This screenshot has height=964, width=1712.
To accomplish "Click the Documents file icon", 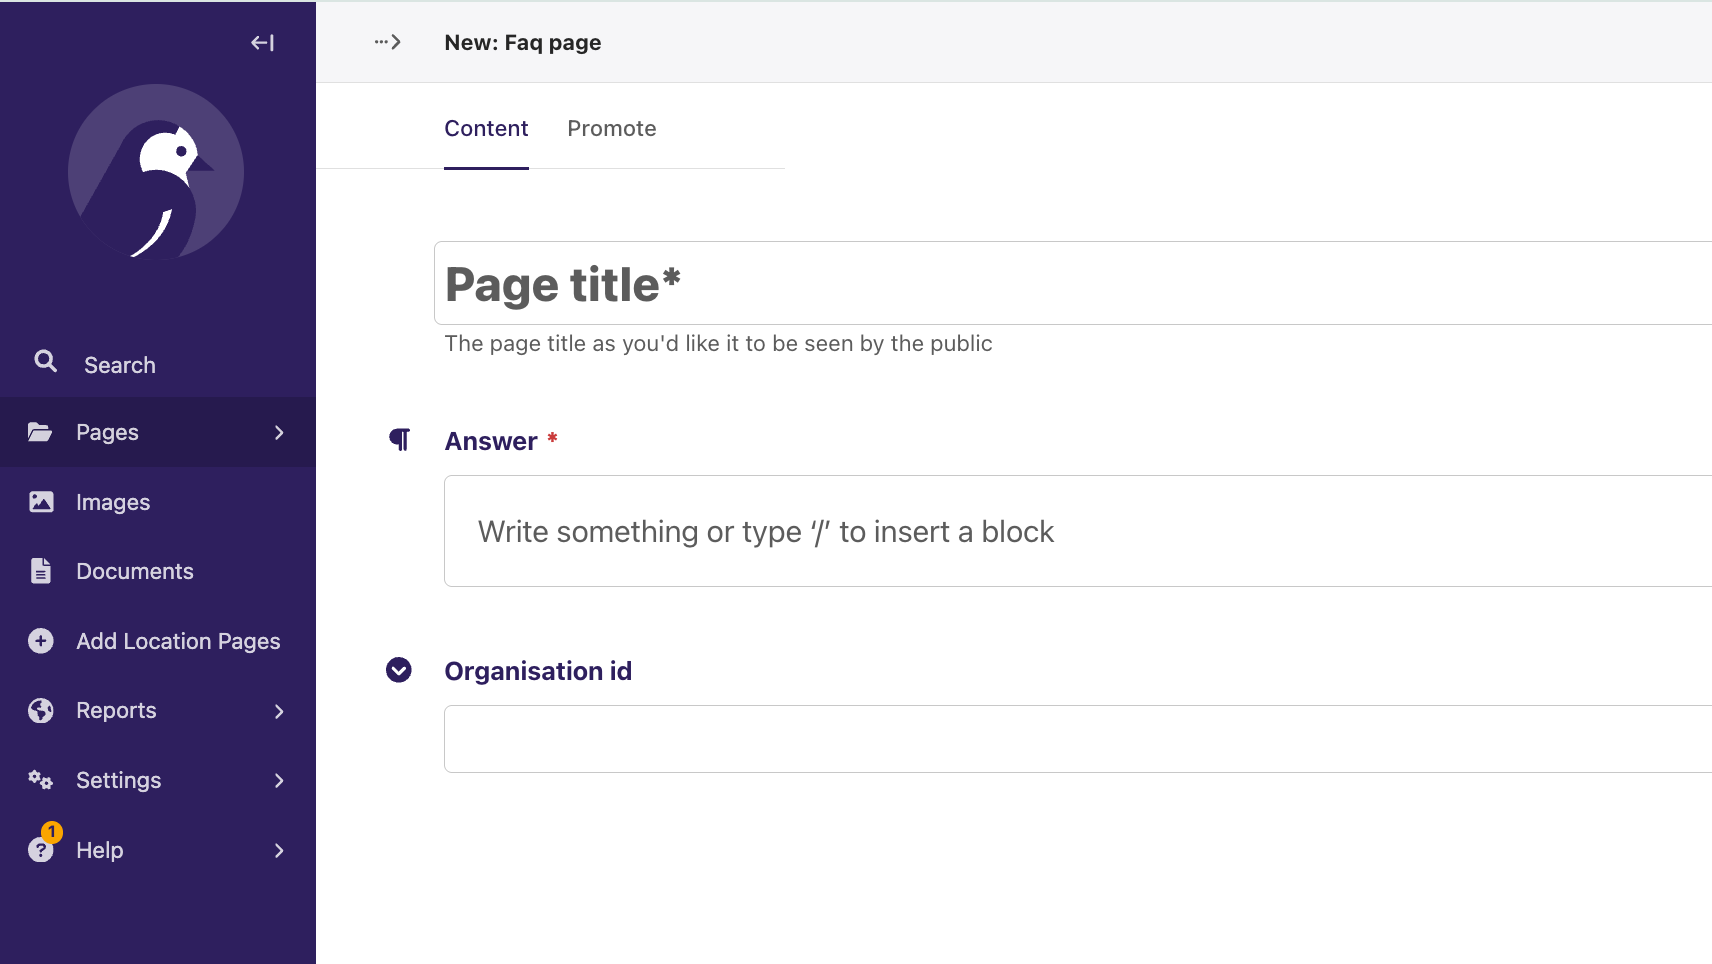I will click(x=41, y=571).
